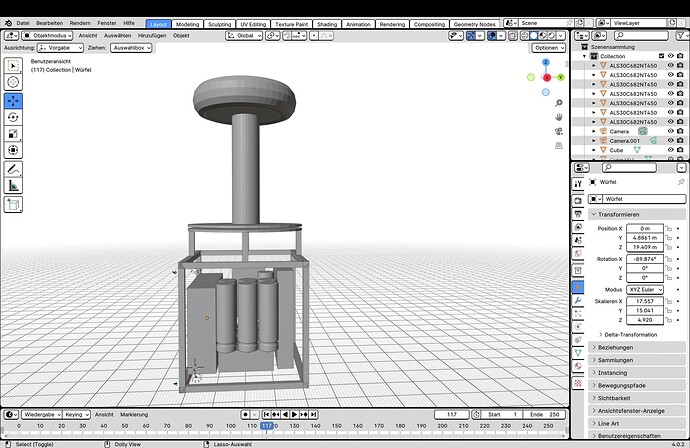Toggle the Collection exclude checkbox
This screenshot has height=448, width=690.
661,56
